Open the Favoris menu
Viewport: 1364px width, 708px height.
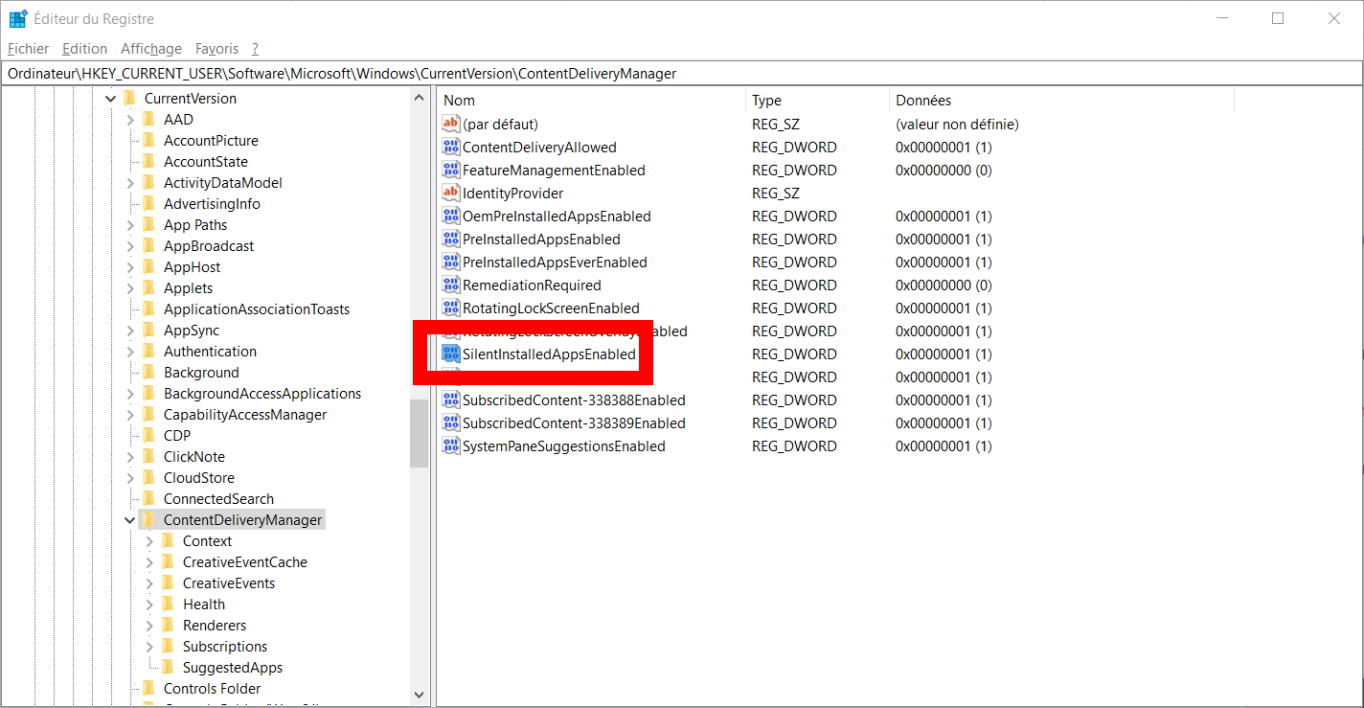pos(217,48)
